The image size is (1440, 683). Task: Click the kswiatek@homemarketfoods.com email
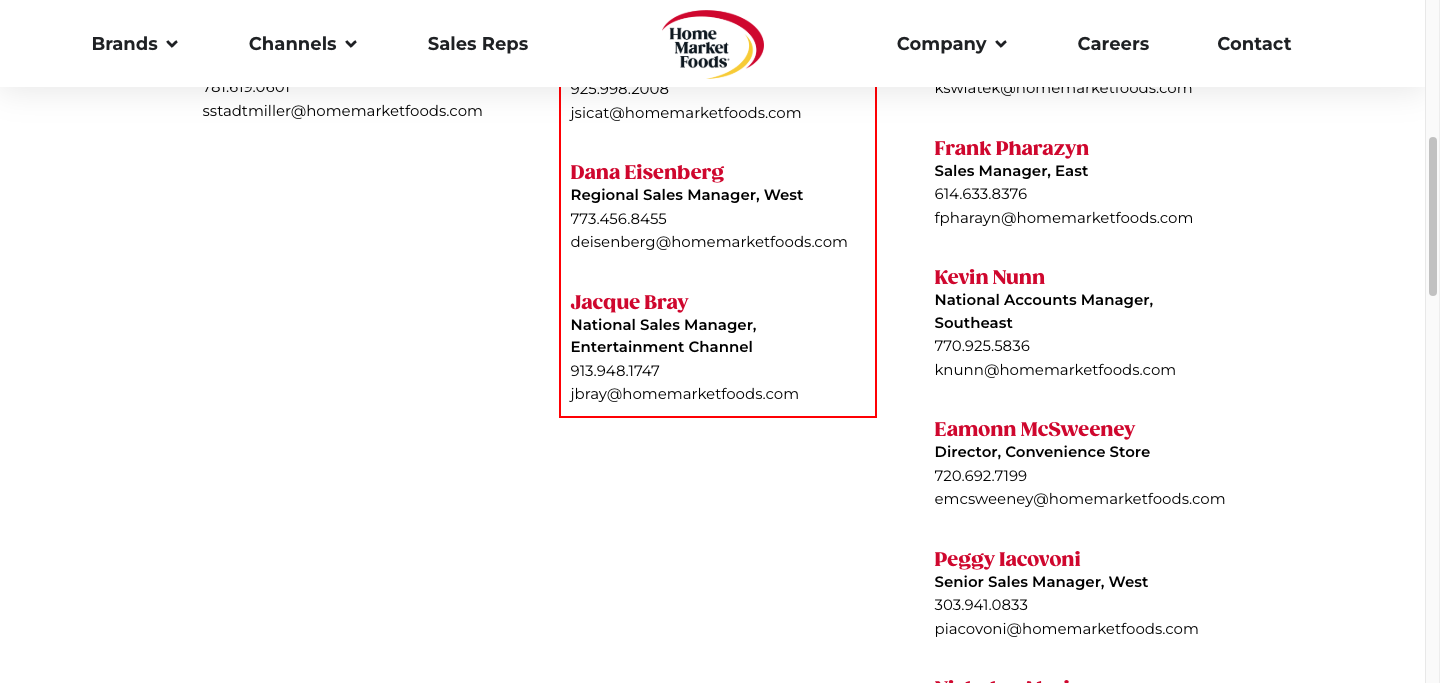(1063, 89)
